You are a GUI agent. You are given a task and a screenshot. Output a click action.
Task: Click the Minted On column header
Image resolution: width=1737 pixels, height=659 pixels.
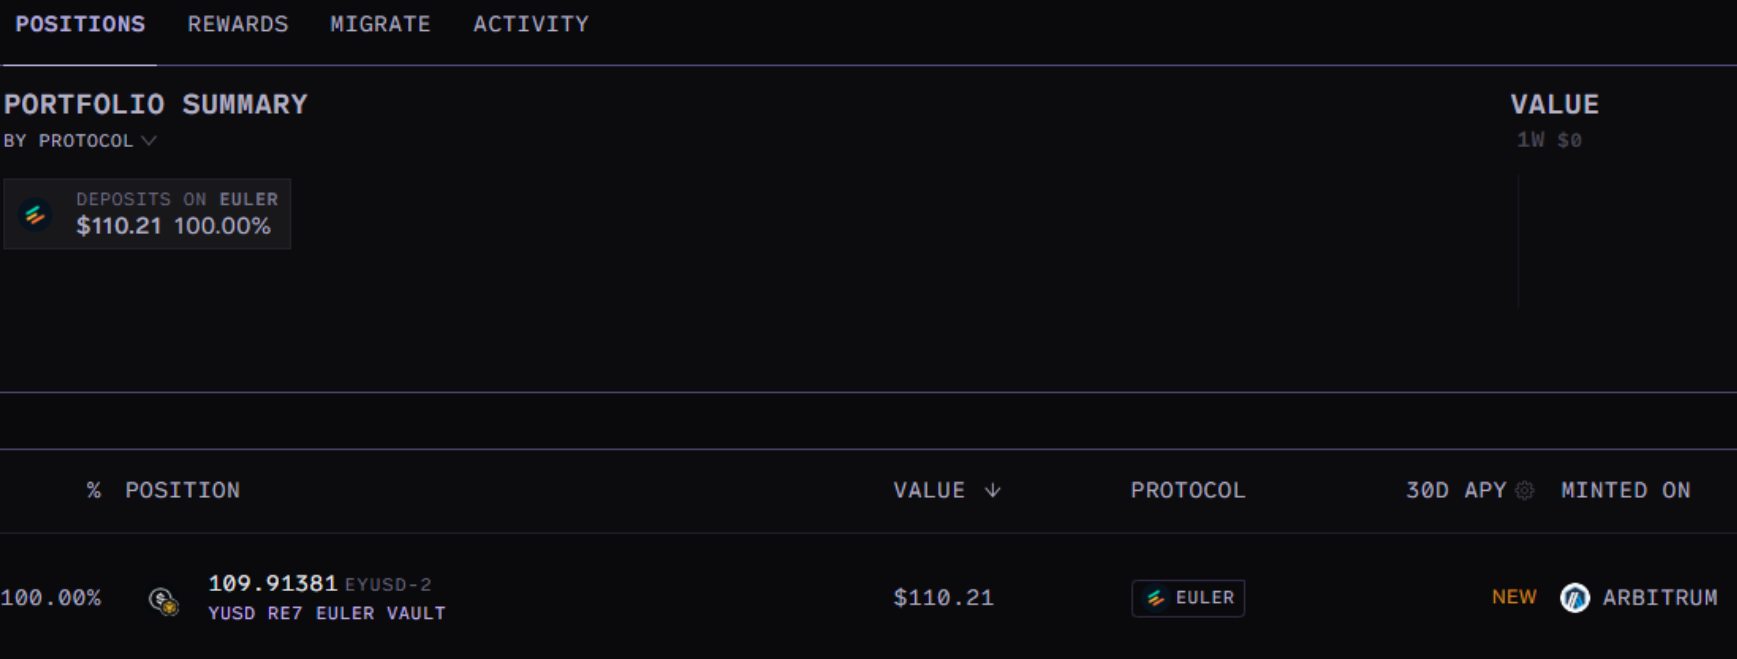[x=1626, y=490]
